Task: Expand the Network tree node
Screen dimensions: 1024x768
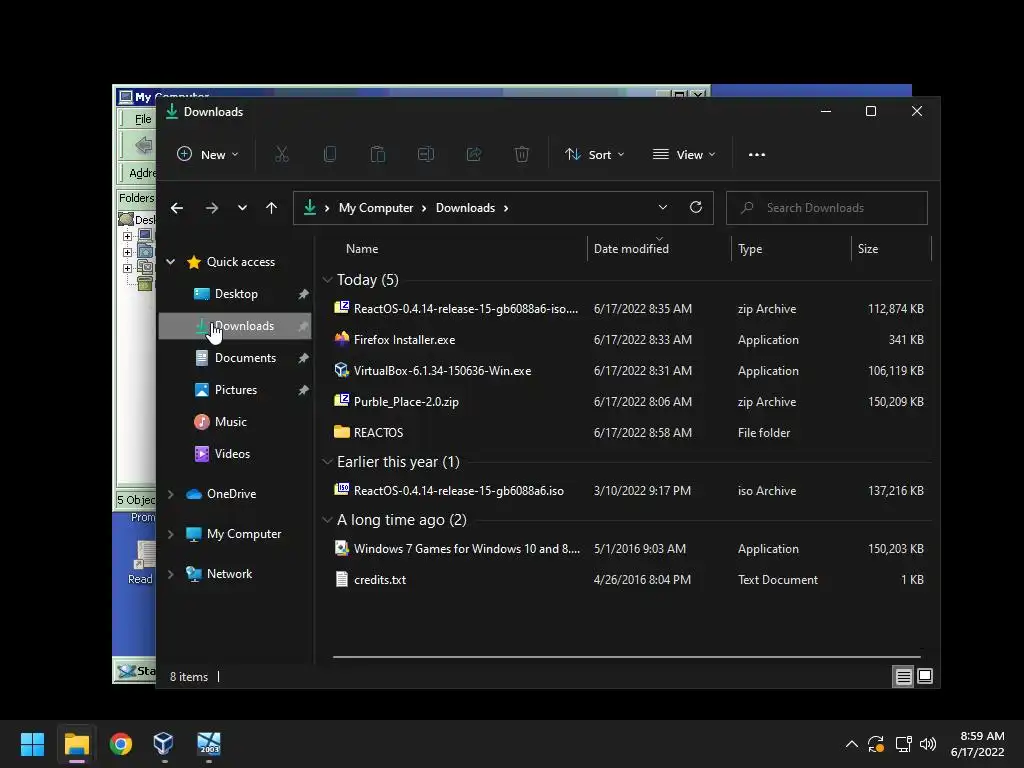Action: pos(170,574)
